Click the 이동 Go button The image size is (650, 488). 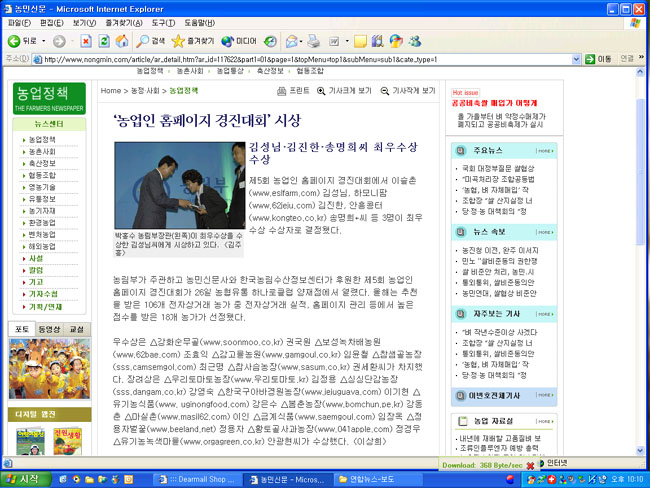[x=598, y=59]
